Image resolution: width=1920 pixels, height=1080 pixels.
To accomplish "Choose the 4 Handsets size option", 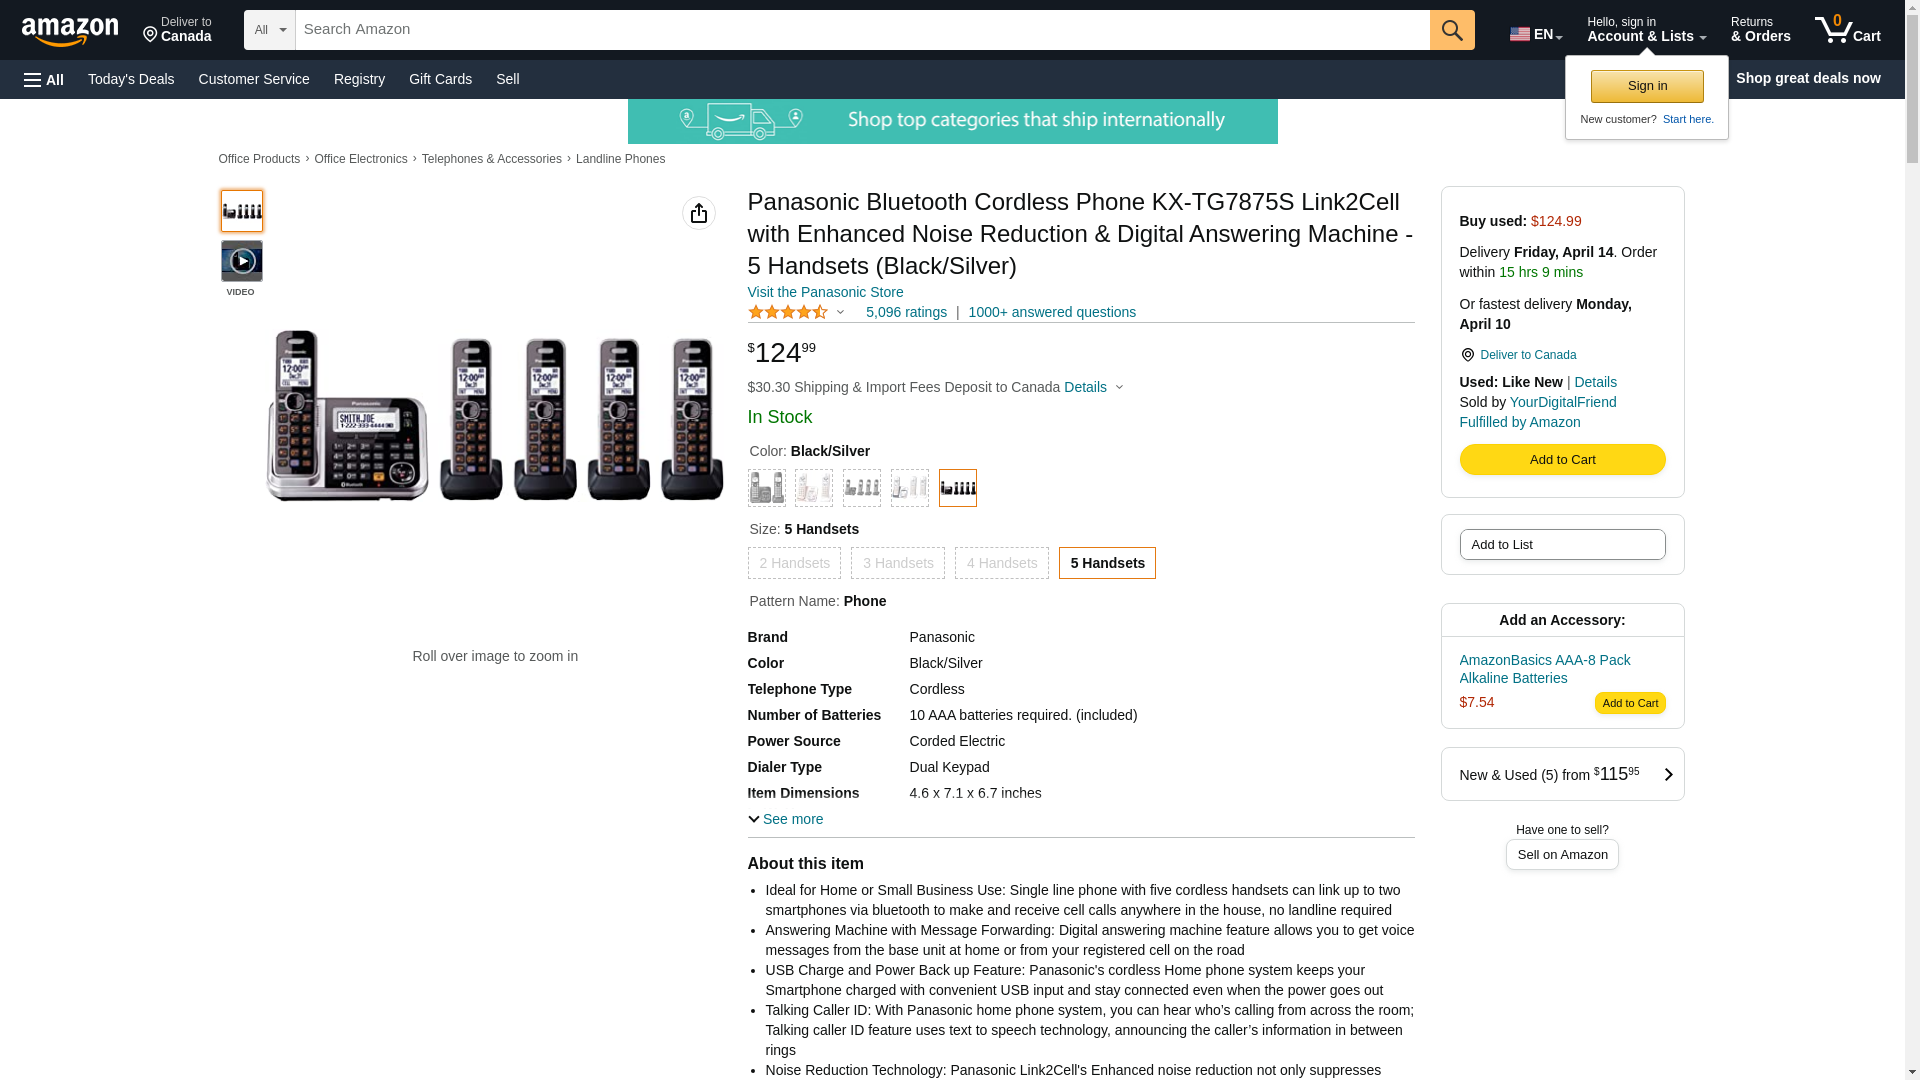I will click(x=1002, y=563).
